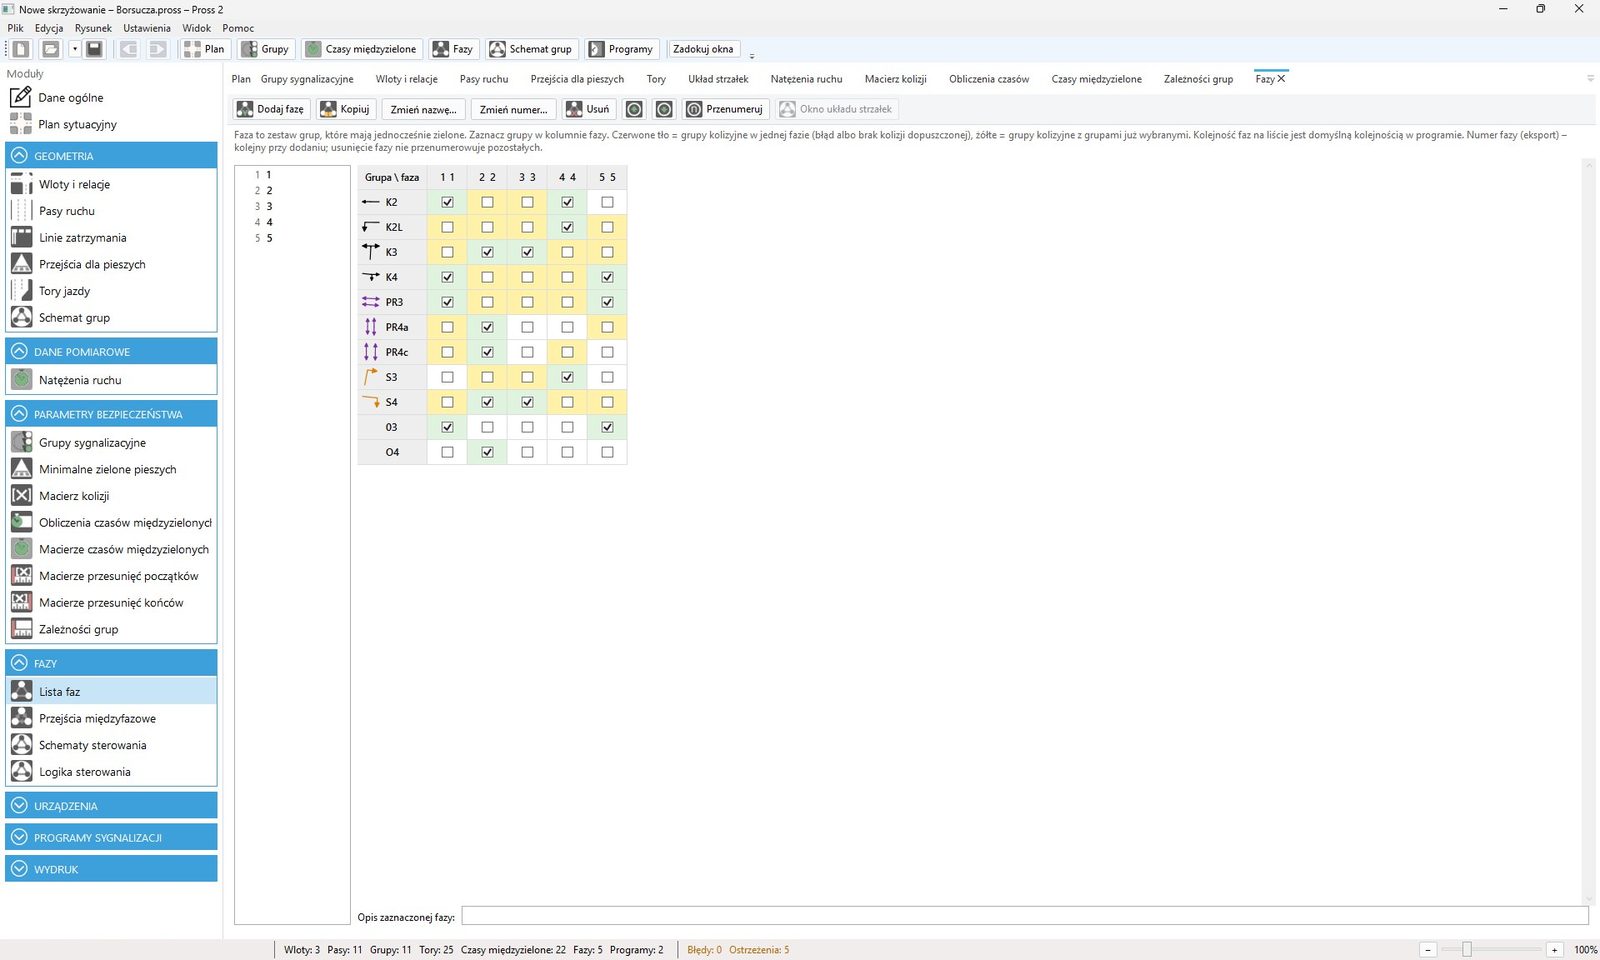The height and width of the screenshot is (960, 1600).
Task: Open Schemat grup from the top toolbar
Action: tap(531, 49)
